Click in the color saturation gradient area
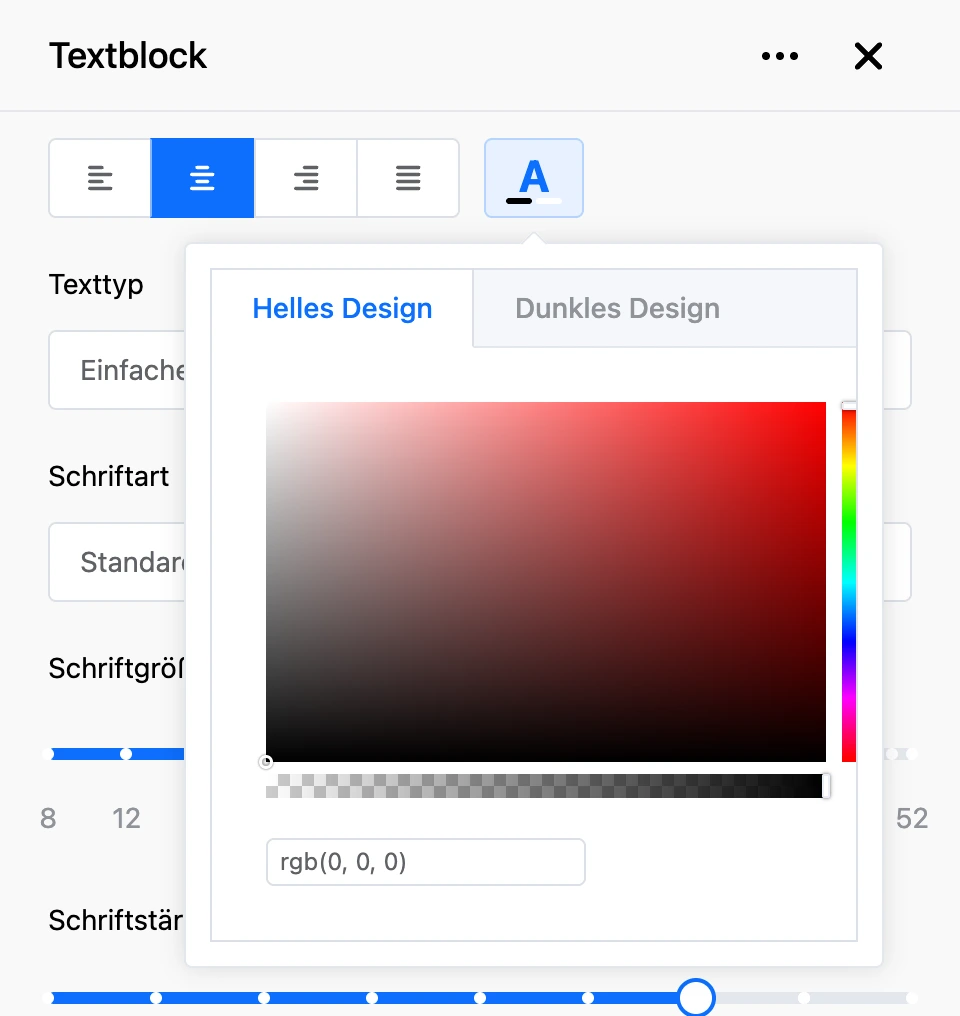 [545, 581]
